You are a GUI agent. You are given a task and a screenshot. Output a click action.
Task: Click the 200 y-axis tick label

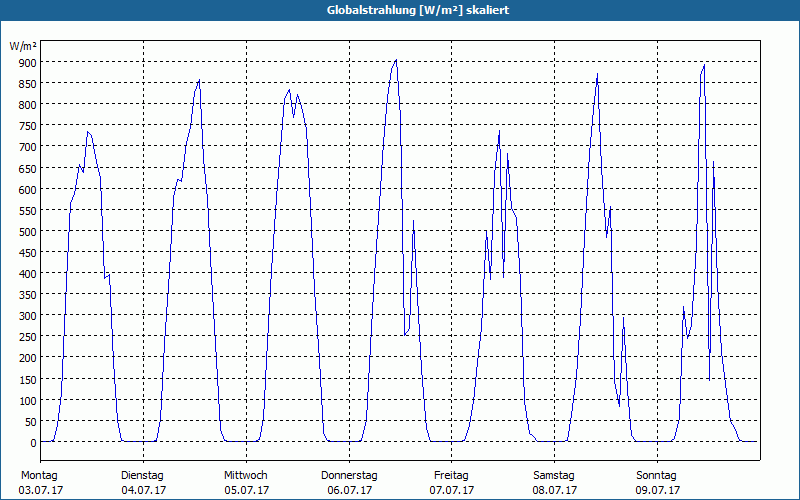click(x=29, y=359)
